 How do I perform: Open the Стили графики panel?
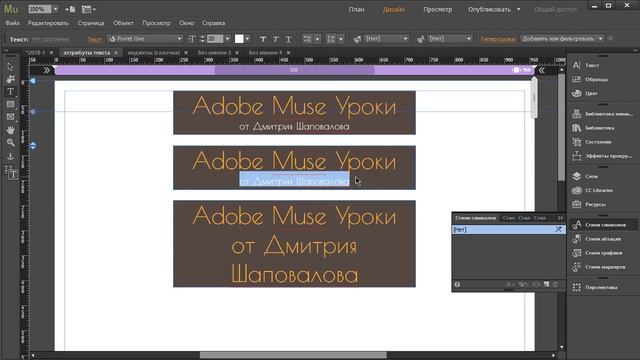click(x=597, y=253)
